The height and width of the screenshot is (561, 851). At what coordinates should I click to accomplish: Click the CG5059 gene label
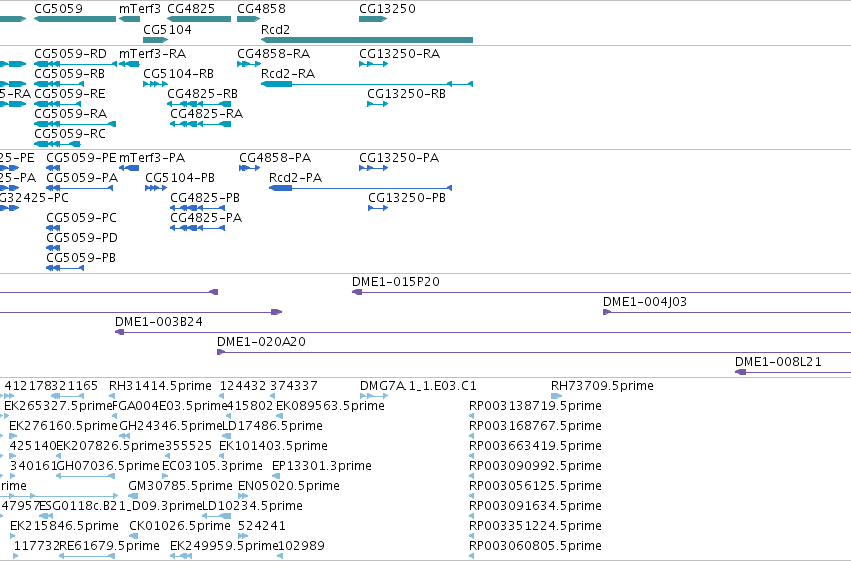tap(59, 9)
